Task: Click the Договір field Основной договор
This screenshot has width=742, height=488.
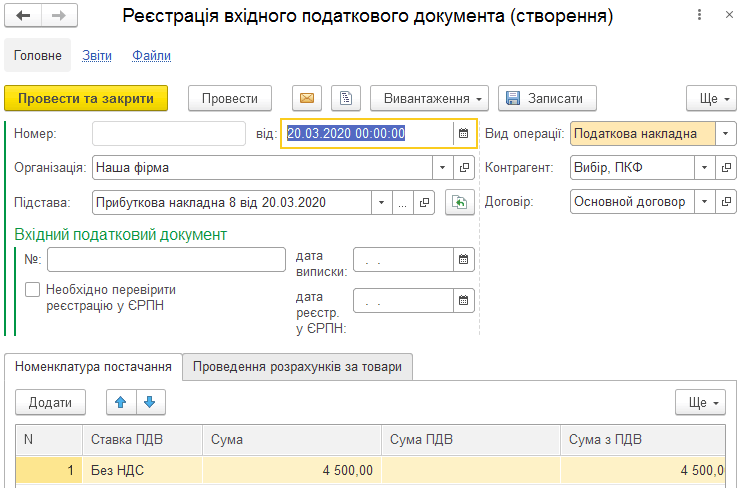Action: tap(632, 202)
